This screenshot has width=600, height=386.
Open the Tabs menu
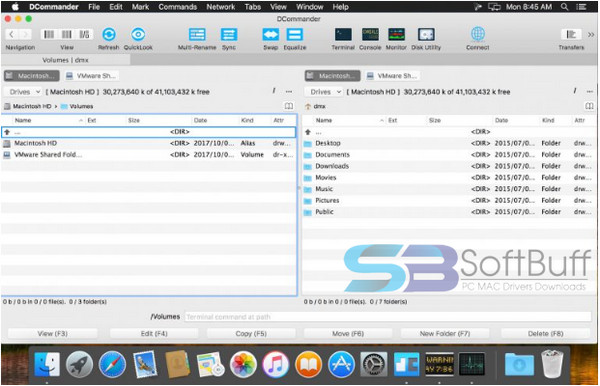pos(253,7)
